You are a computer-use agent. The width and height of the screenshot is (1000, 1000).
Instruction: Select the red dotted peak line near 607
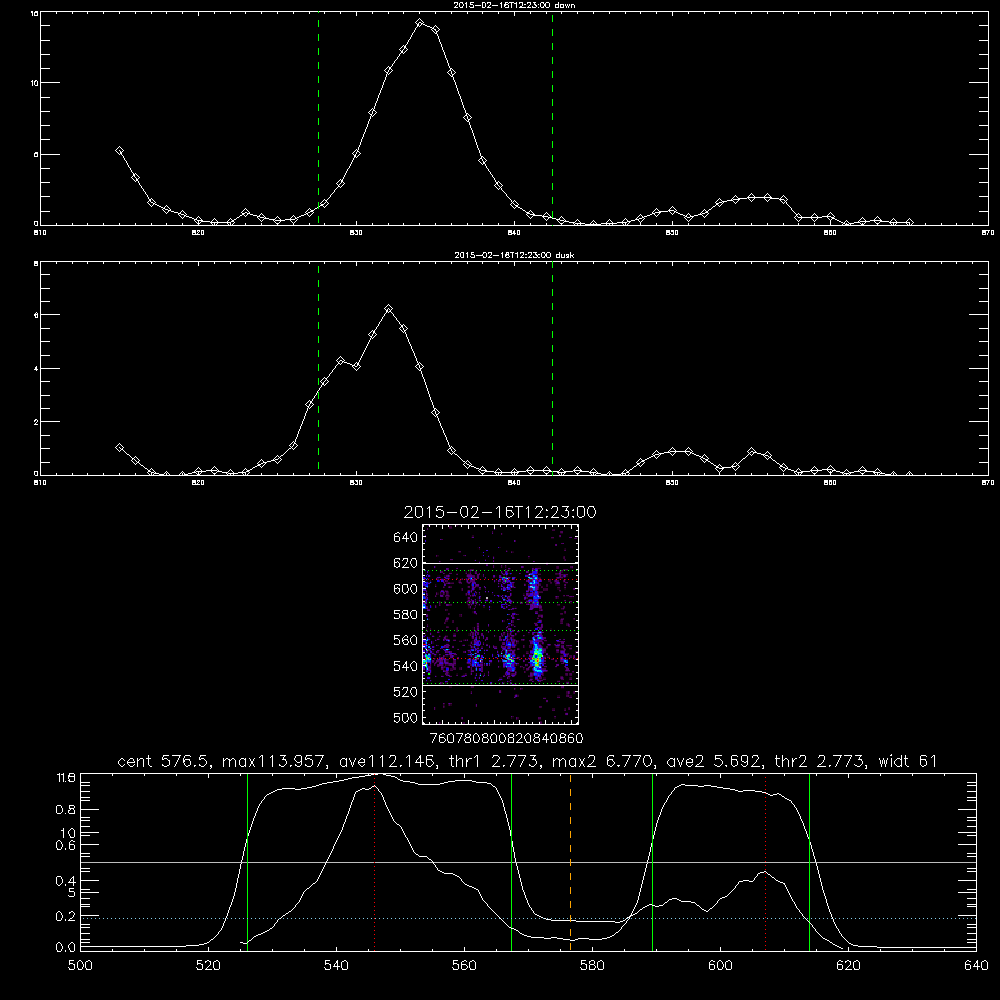pos(765,862)
